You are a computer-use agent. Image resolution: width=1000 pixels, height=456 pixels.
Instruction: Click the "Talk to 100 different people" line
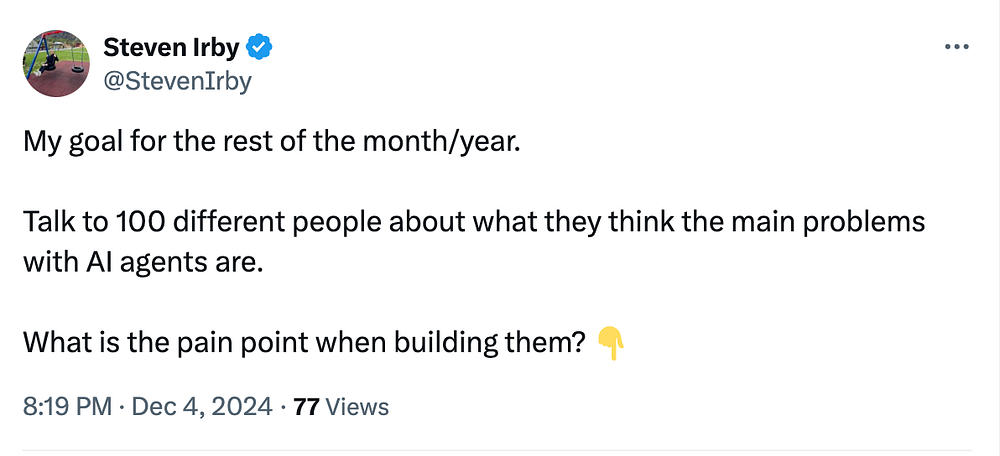[473, 221]
